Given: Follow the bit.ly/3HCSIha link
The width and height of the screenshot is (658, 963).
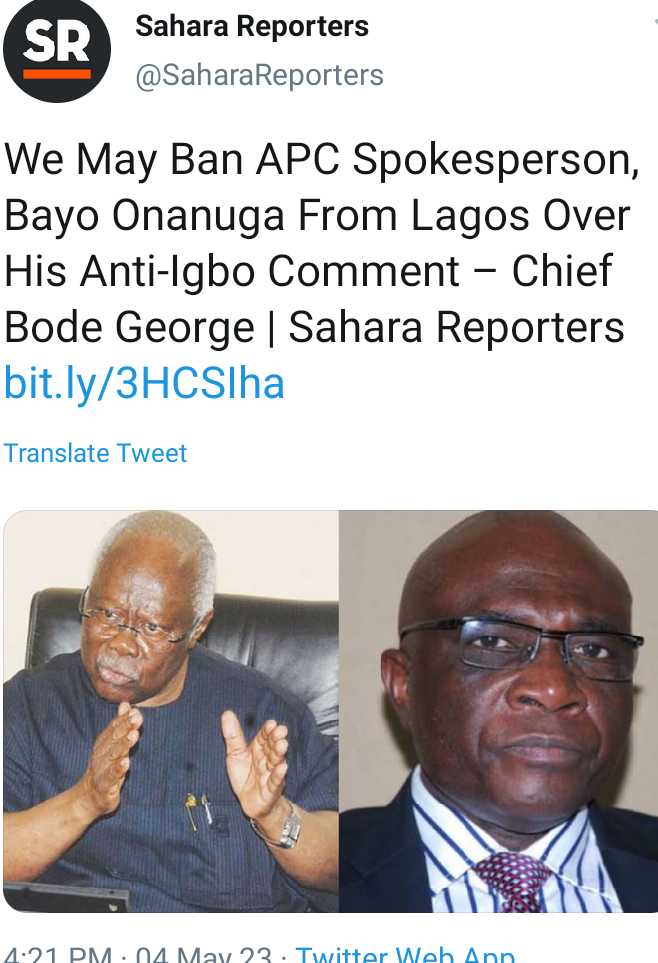Looking at the screenshot, I should click(x=144, y=383).
